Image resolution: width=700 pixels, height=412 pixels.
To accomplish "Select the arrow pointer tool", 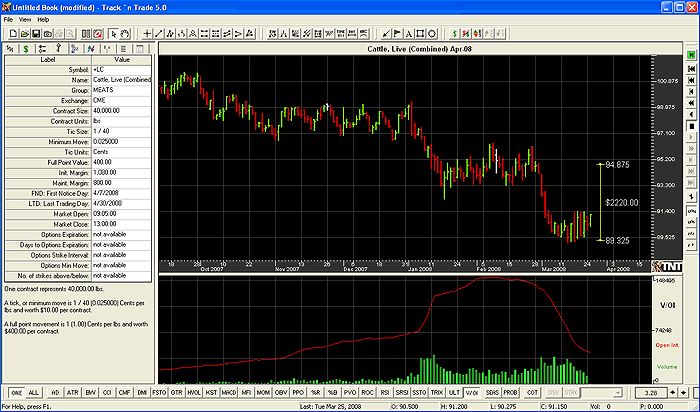I will [x=114, y=33].
